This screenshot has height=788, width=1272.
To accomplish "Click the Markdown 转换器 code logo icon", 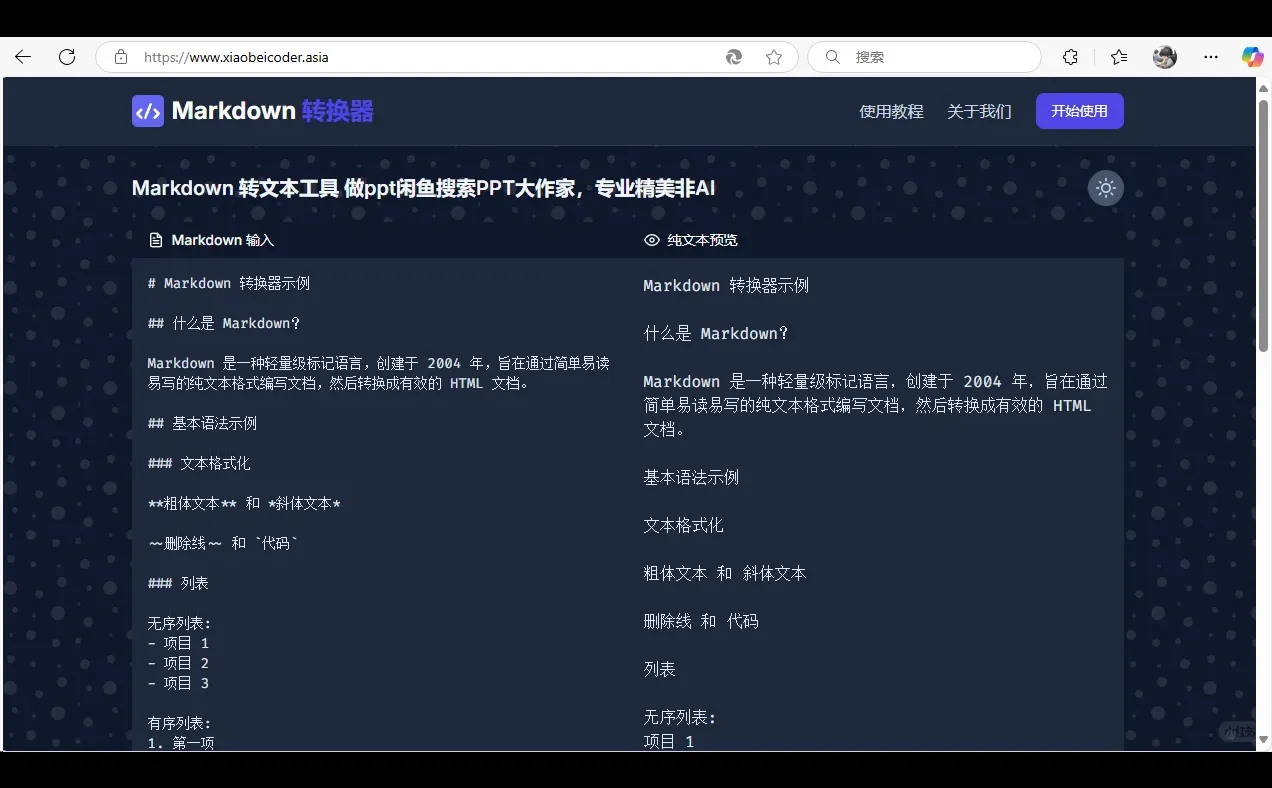I will (x=147, y=111).
